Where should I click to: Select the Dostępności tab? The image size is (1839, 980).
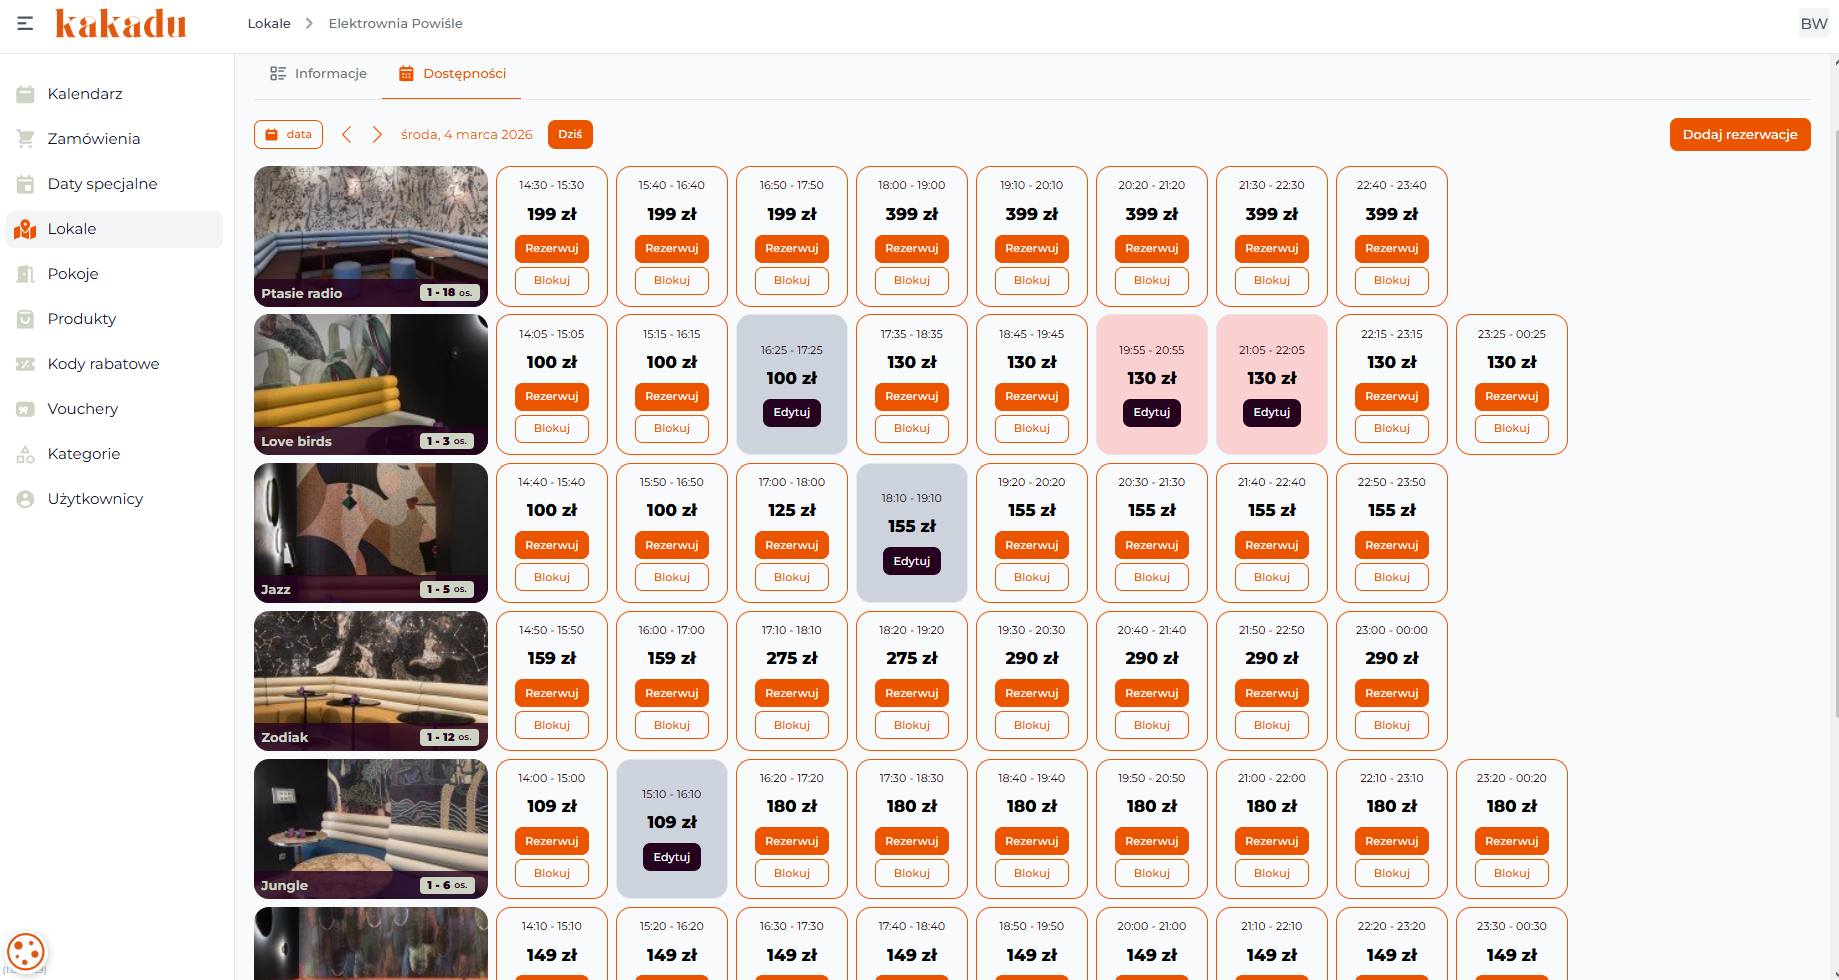click(452, 74)
